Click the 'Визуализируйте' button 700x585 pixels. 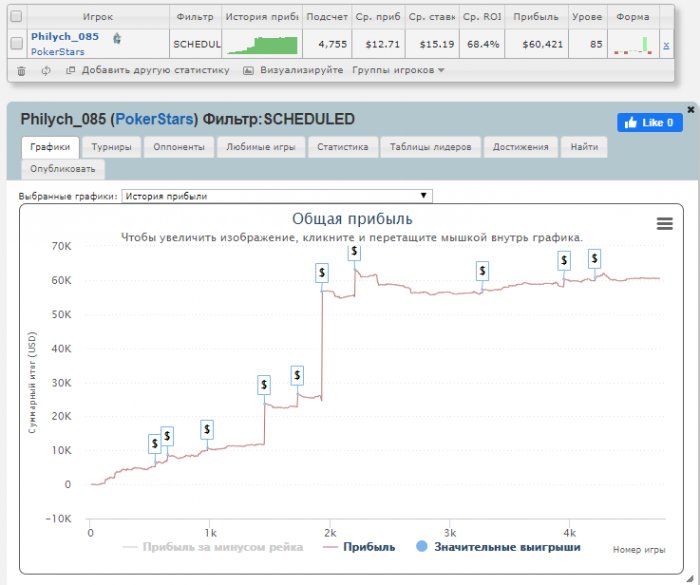click(302, 70)
